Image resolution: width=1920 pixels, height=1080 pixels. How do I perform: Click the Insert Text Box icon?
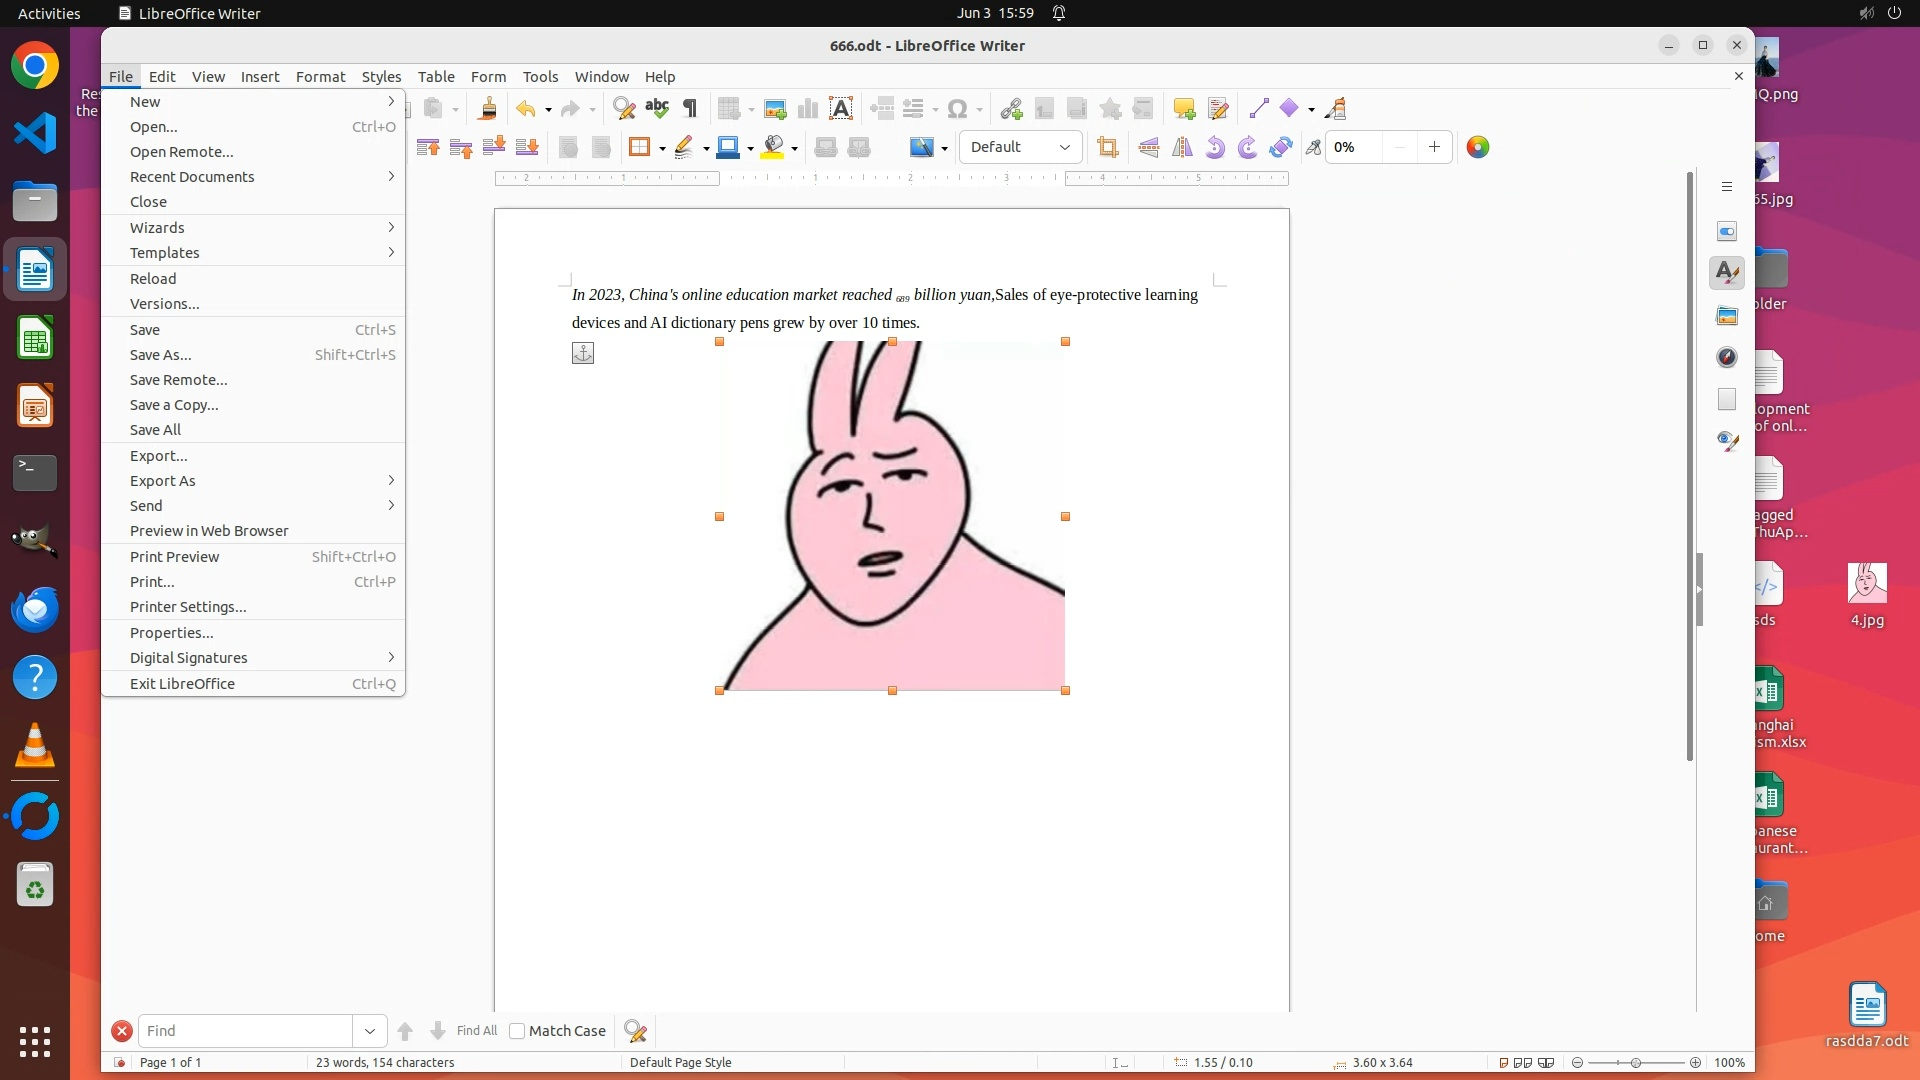click(x=841, y=109)
